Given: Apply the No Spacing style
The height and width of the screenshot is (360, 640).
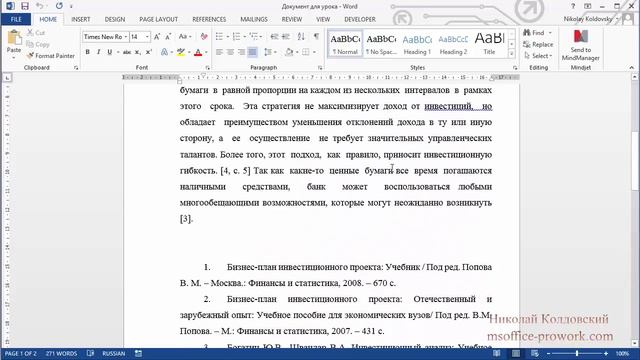Looking at the screenshot, I should (381, 44).
